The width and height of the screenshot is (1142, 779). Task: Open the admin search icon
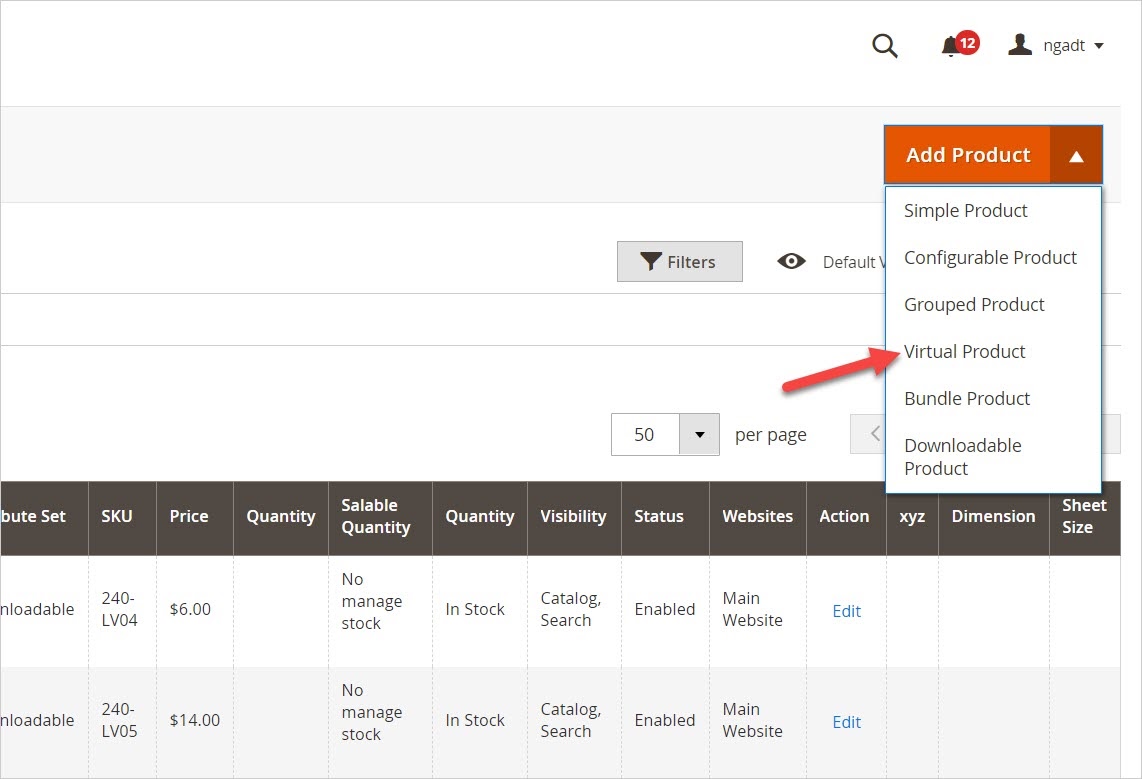(884, 45)
